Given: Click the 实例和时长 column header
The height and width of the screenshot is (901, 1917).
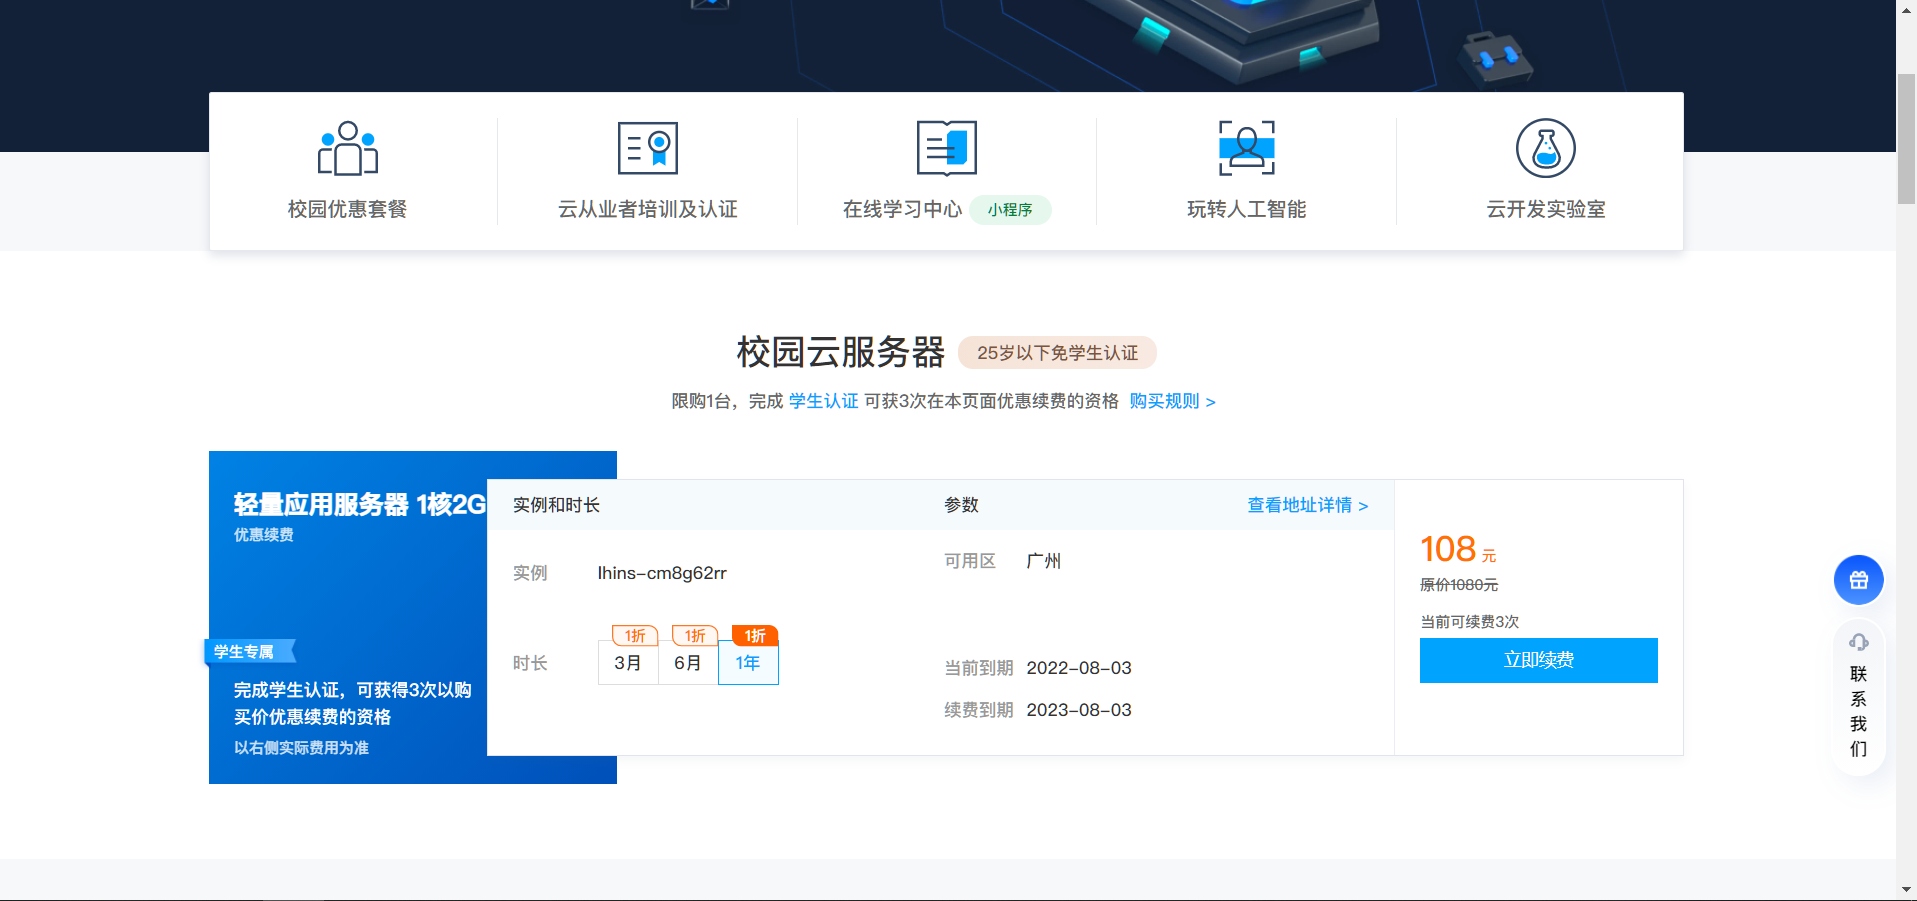Looking at the screenshot, I should click(556, 505).
